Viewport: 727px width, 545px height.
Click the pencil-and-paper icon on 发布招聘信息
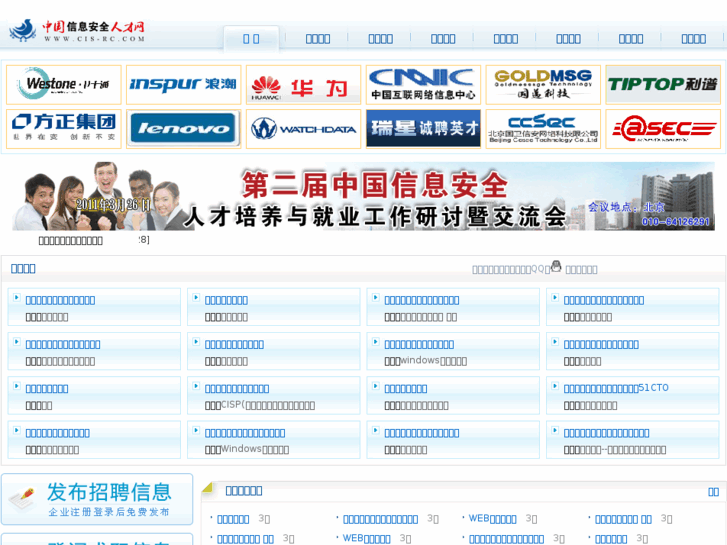point(23,499)
